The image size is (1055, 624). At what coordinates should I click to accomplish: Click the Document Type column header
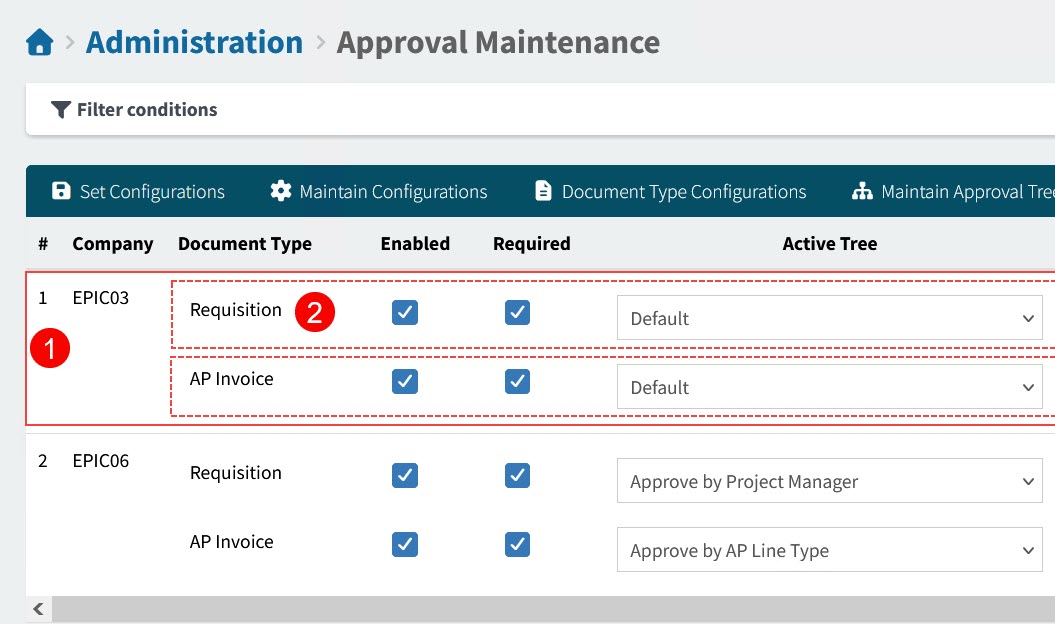tap(245, 244)
